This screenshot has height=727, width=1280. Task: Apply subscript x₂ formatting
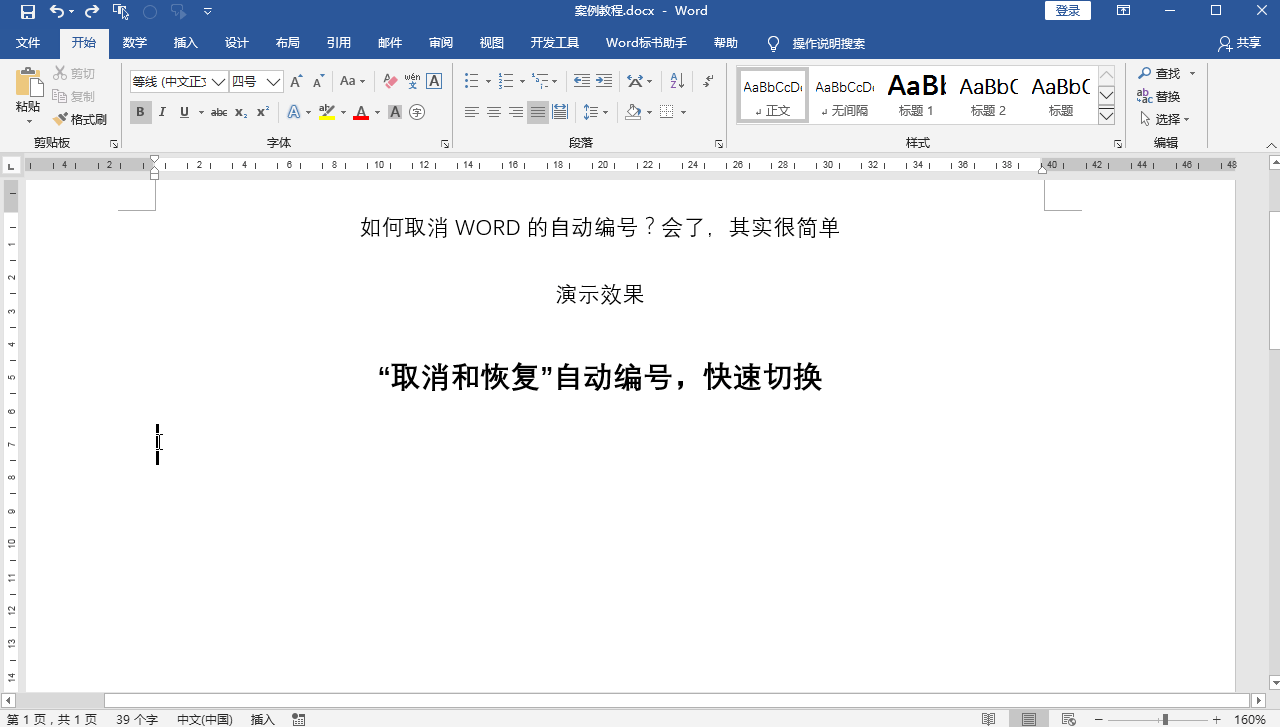pos(241,112)
